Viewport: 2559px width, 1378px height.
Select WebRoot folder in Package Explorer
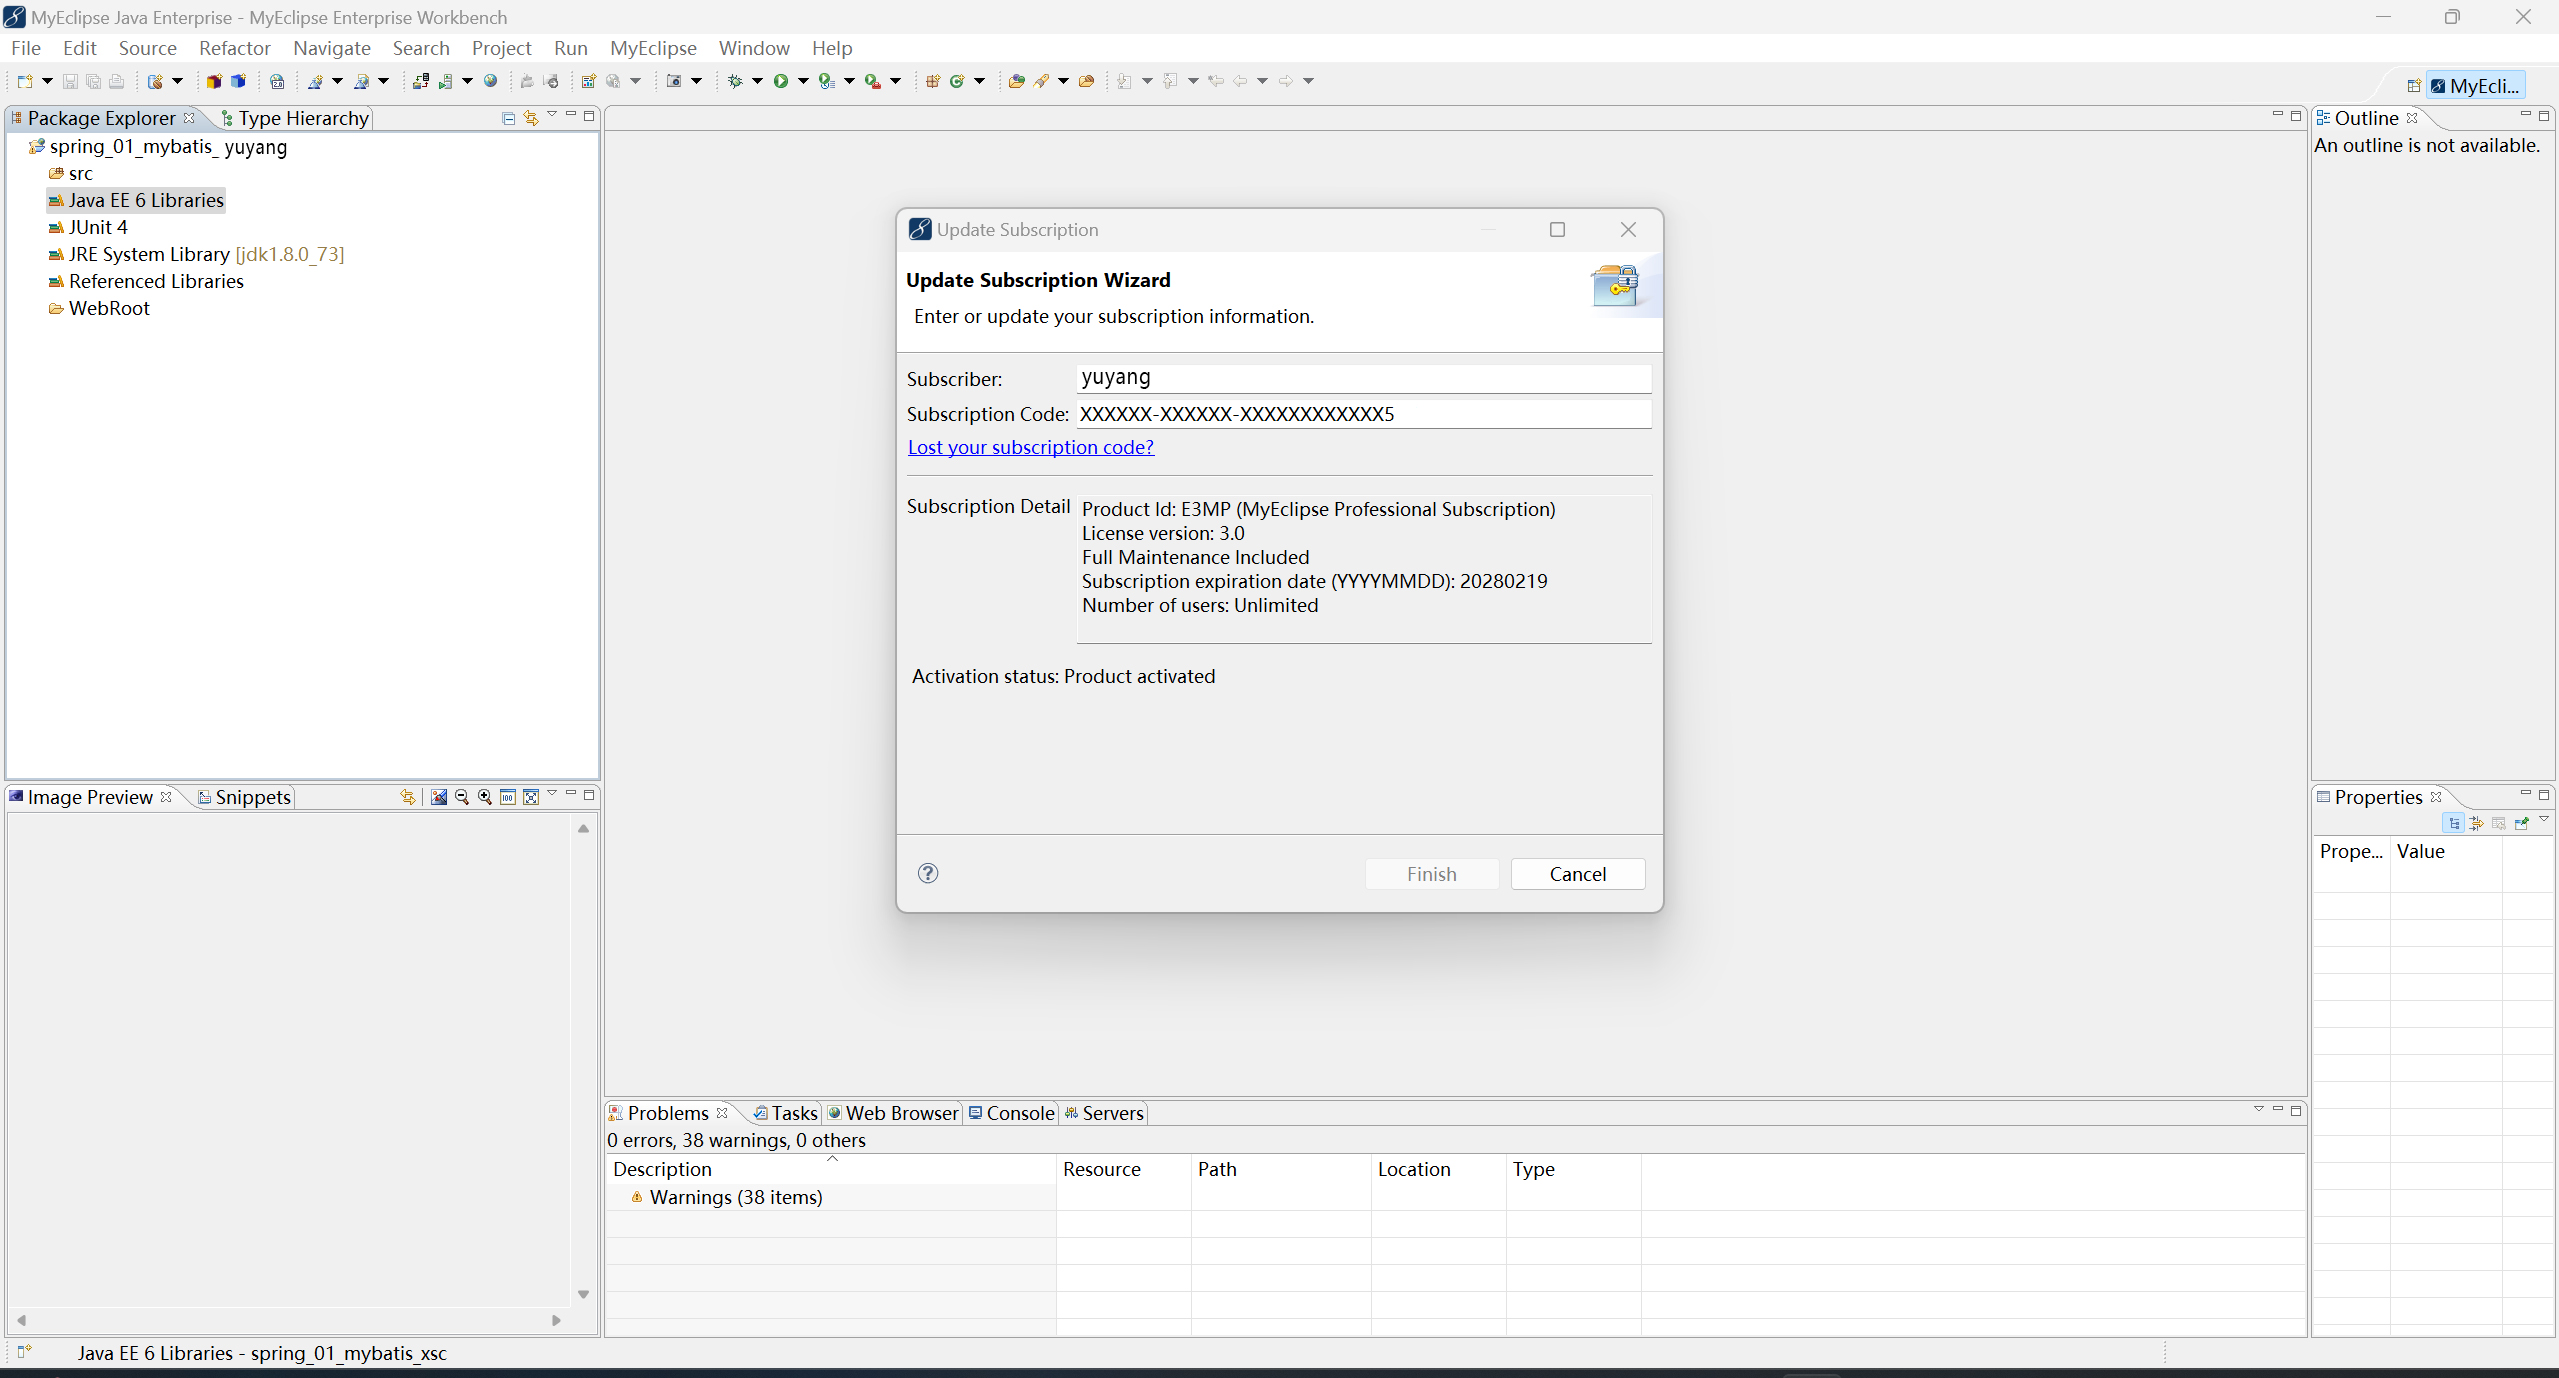coord(99,308)
